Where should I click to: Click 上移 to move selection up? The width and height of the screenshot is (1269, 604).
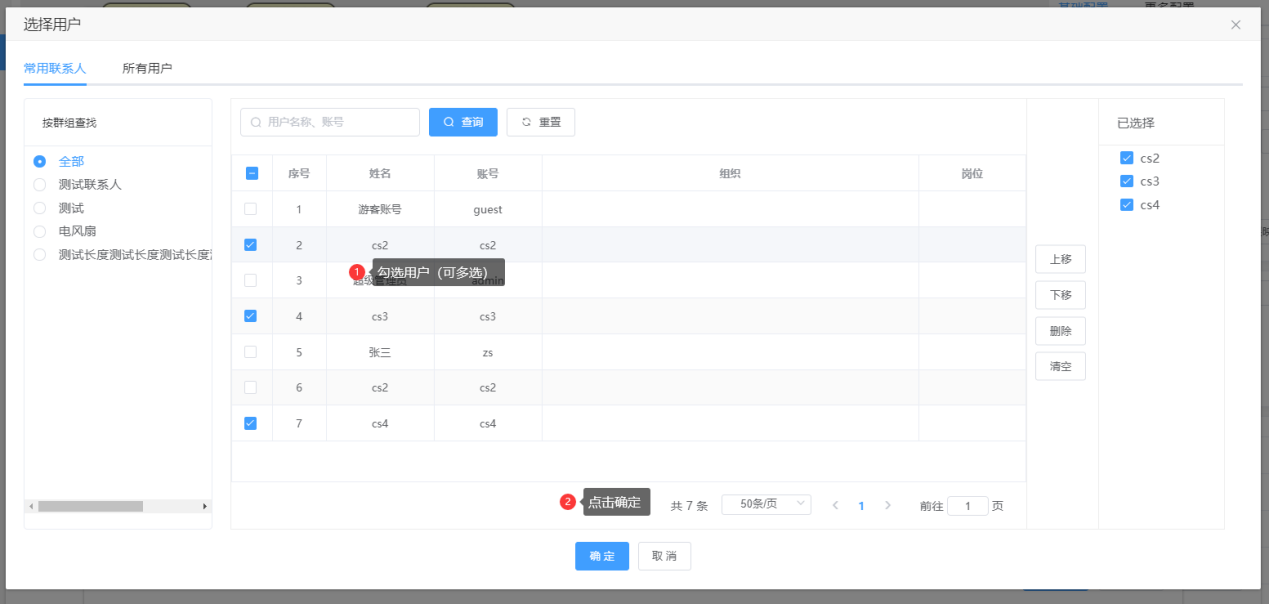click(1060, 259)
